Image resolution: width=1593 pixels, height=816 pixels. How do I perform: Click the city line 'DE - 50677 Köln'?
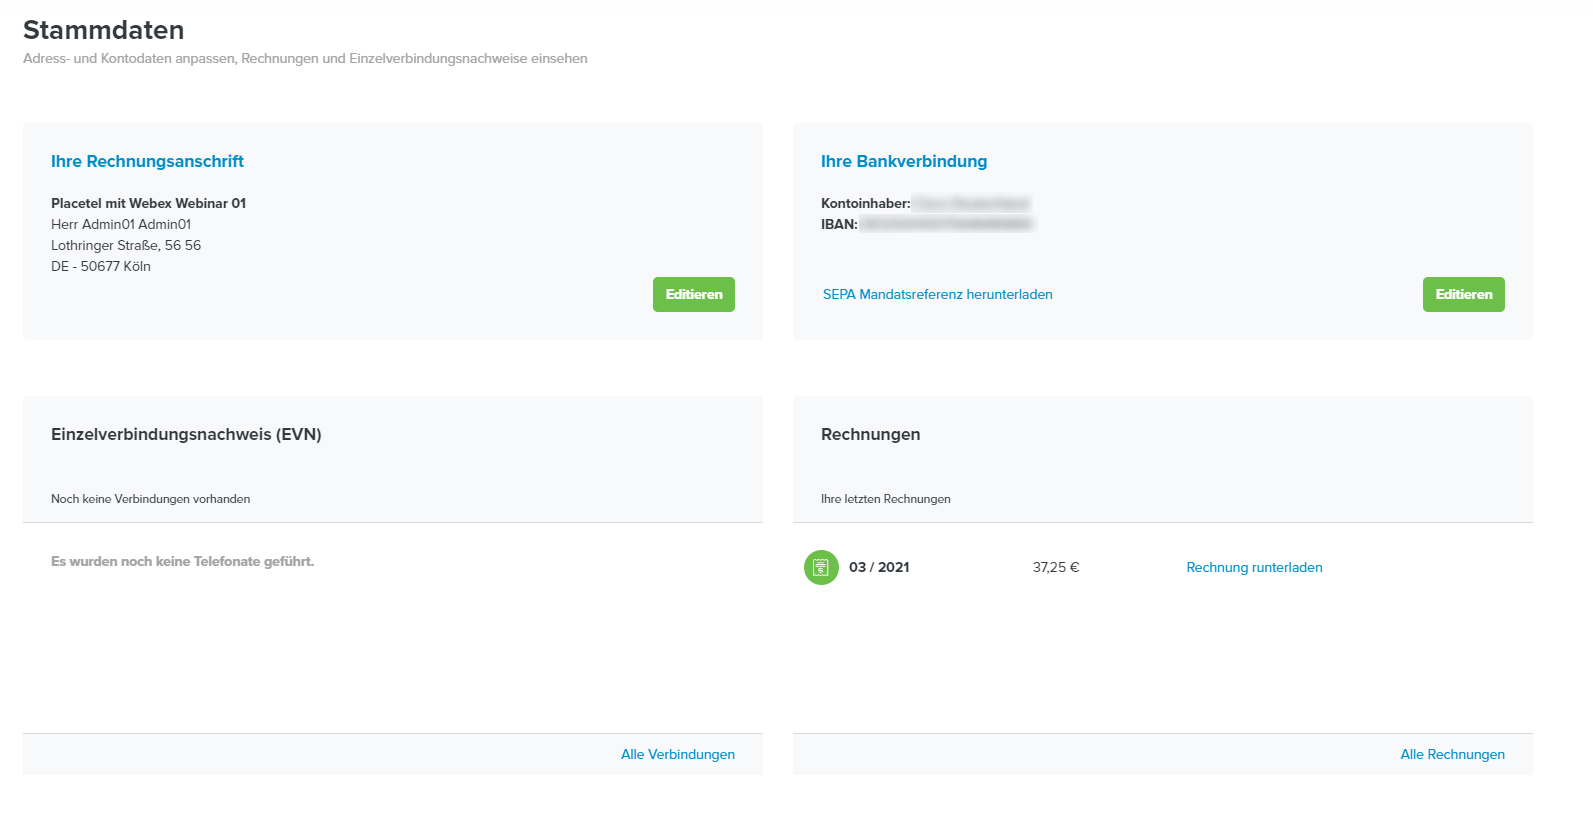click(x=101, y=266)
